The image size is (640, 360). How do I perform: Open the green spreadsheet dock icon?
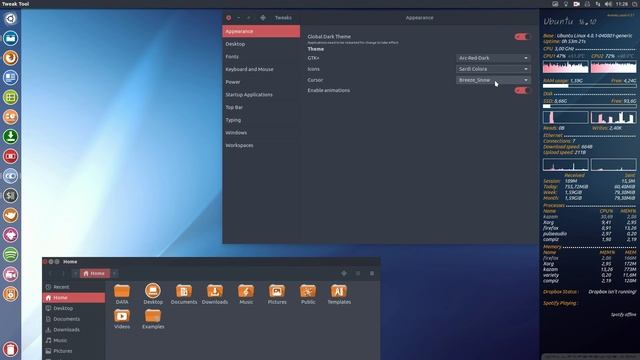coord(11,97)
